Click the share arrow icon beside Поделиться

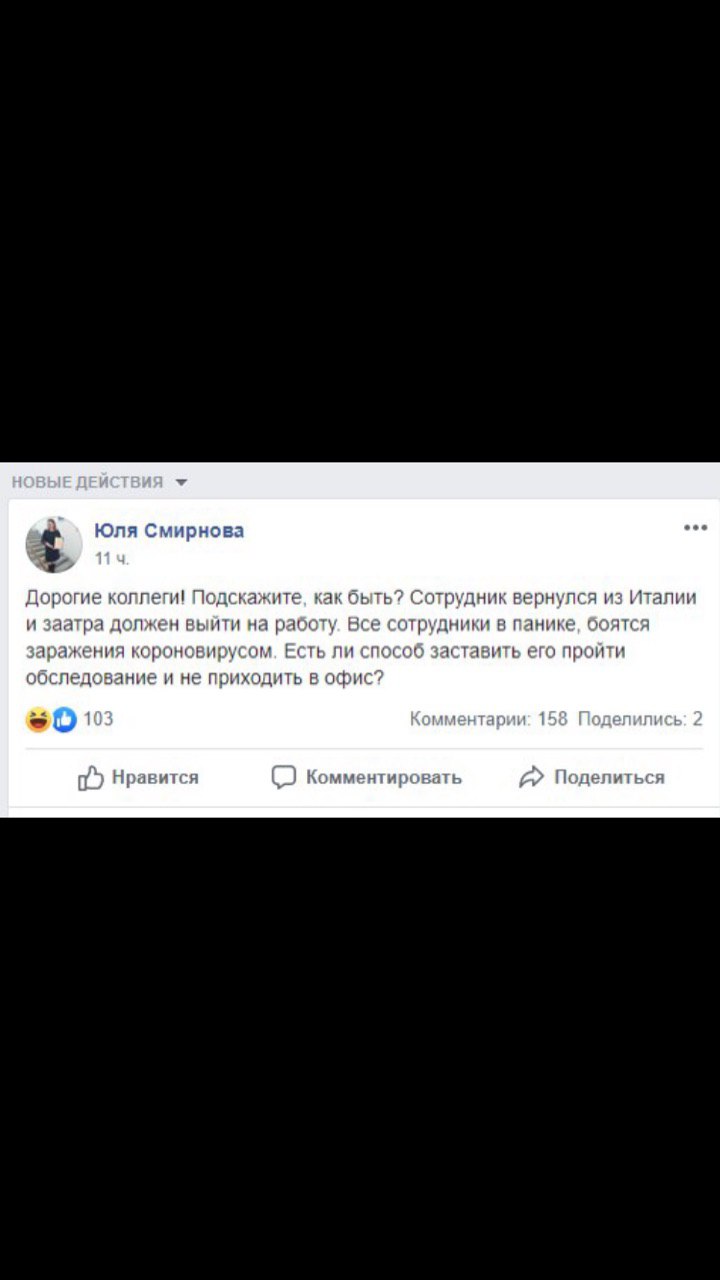tap(531, 777)
